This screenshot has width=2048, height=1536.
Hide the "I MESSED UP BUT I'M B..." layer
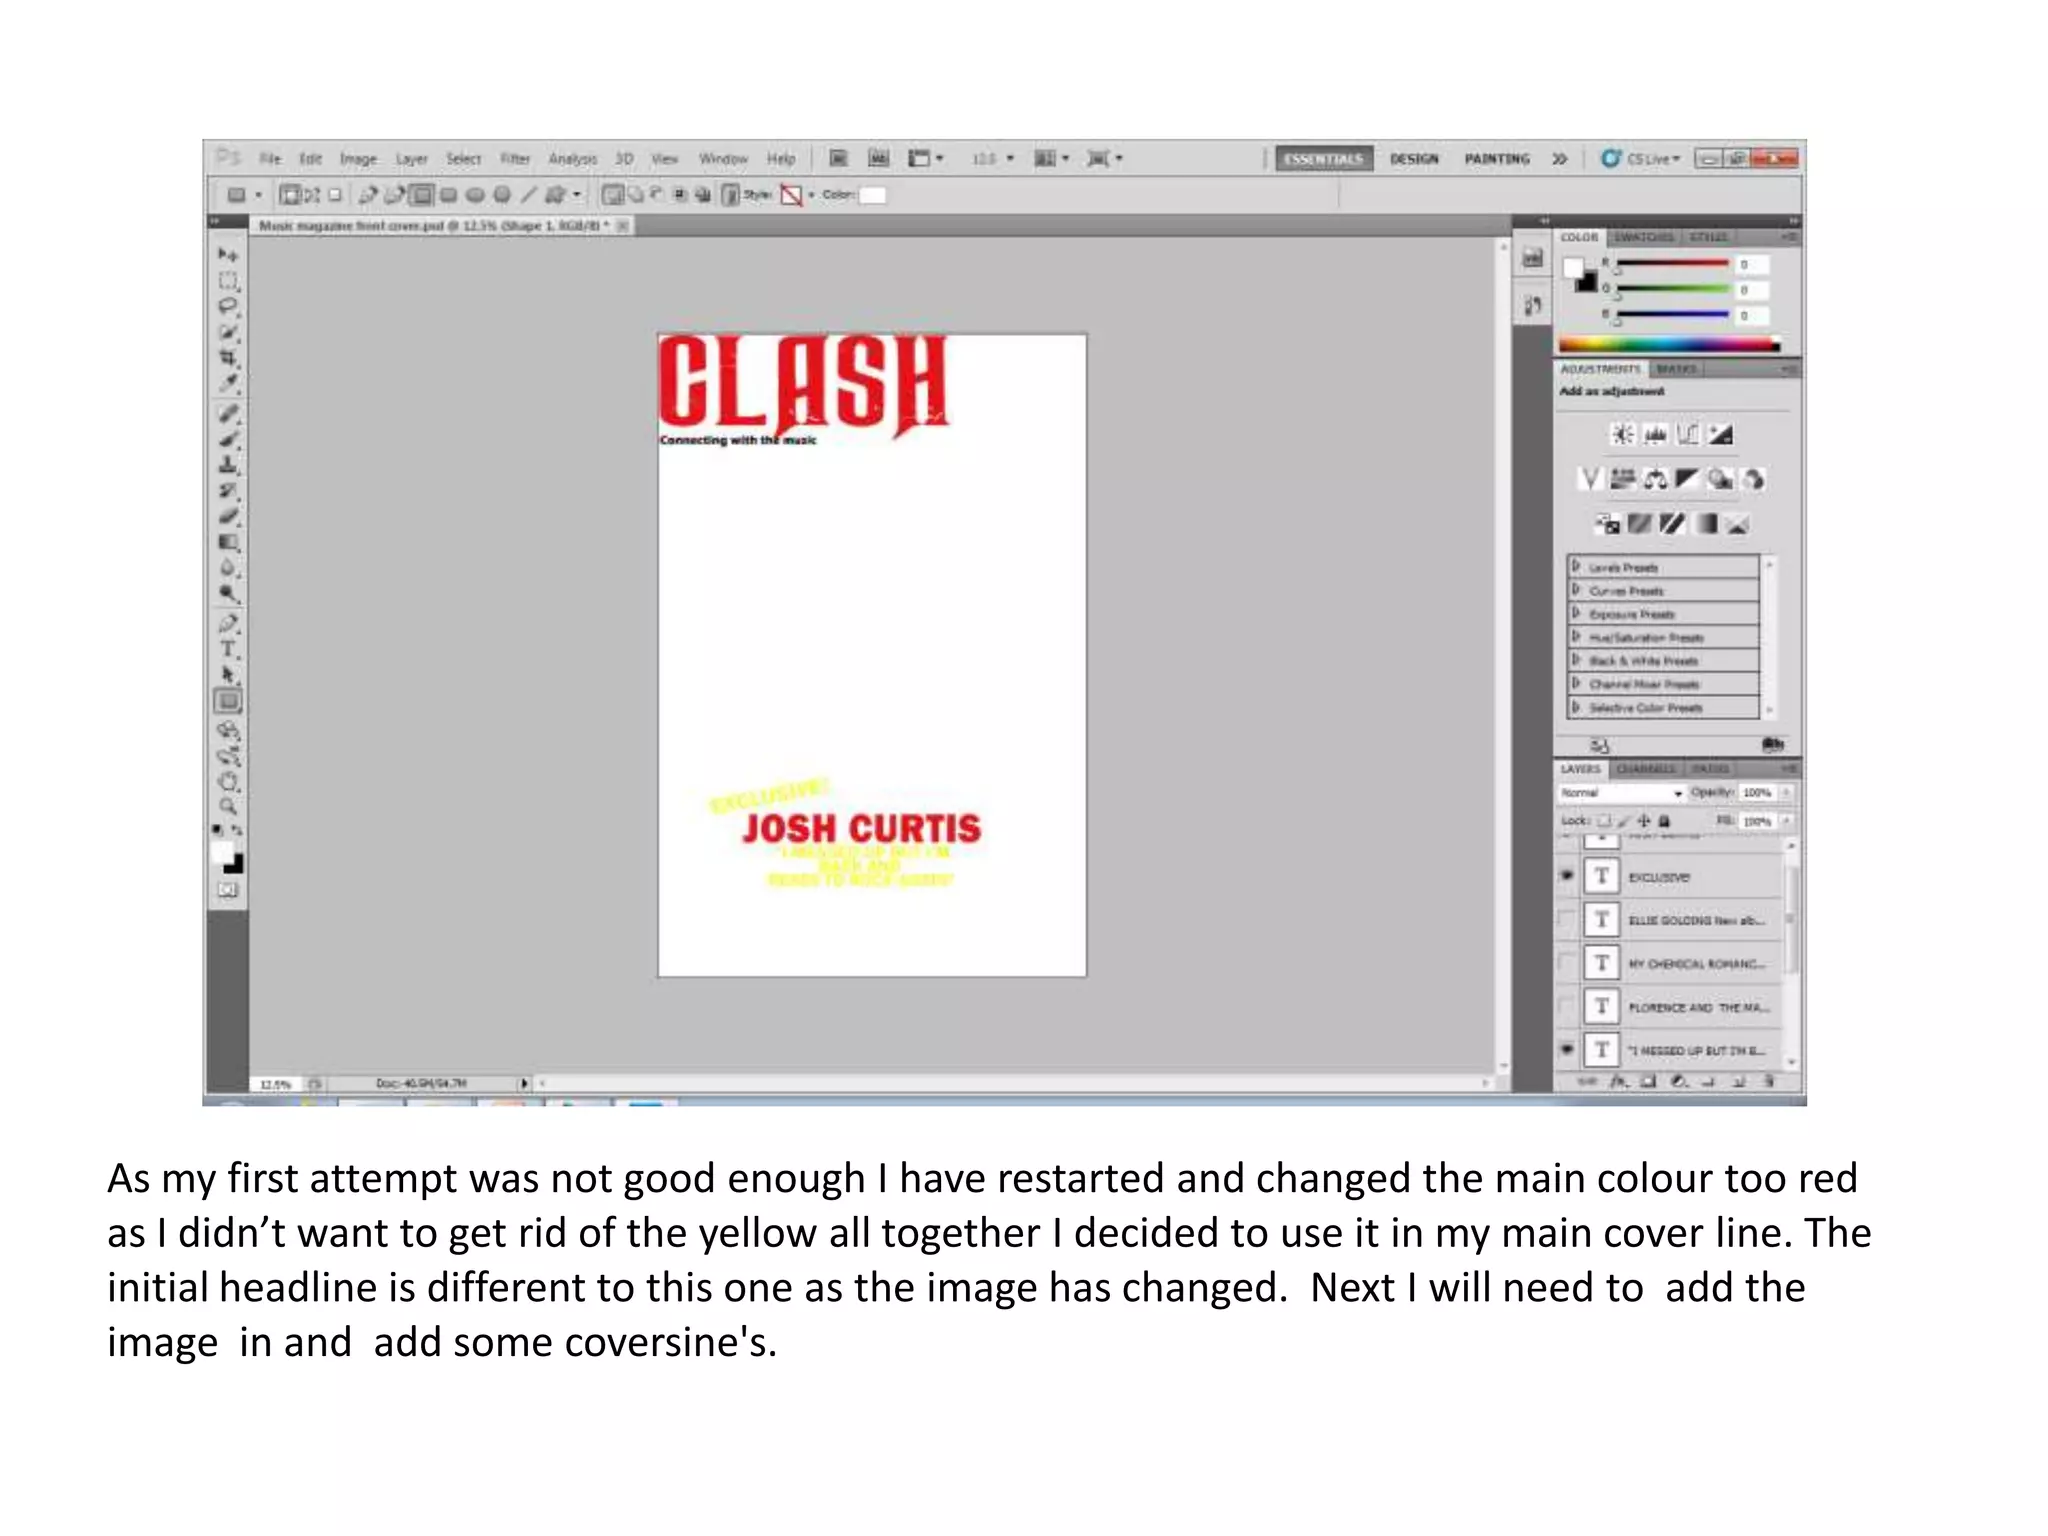click(x=1567, y=1050)
